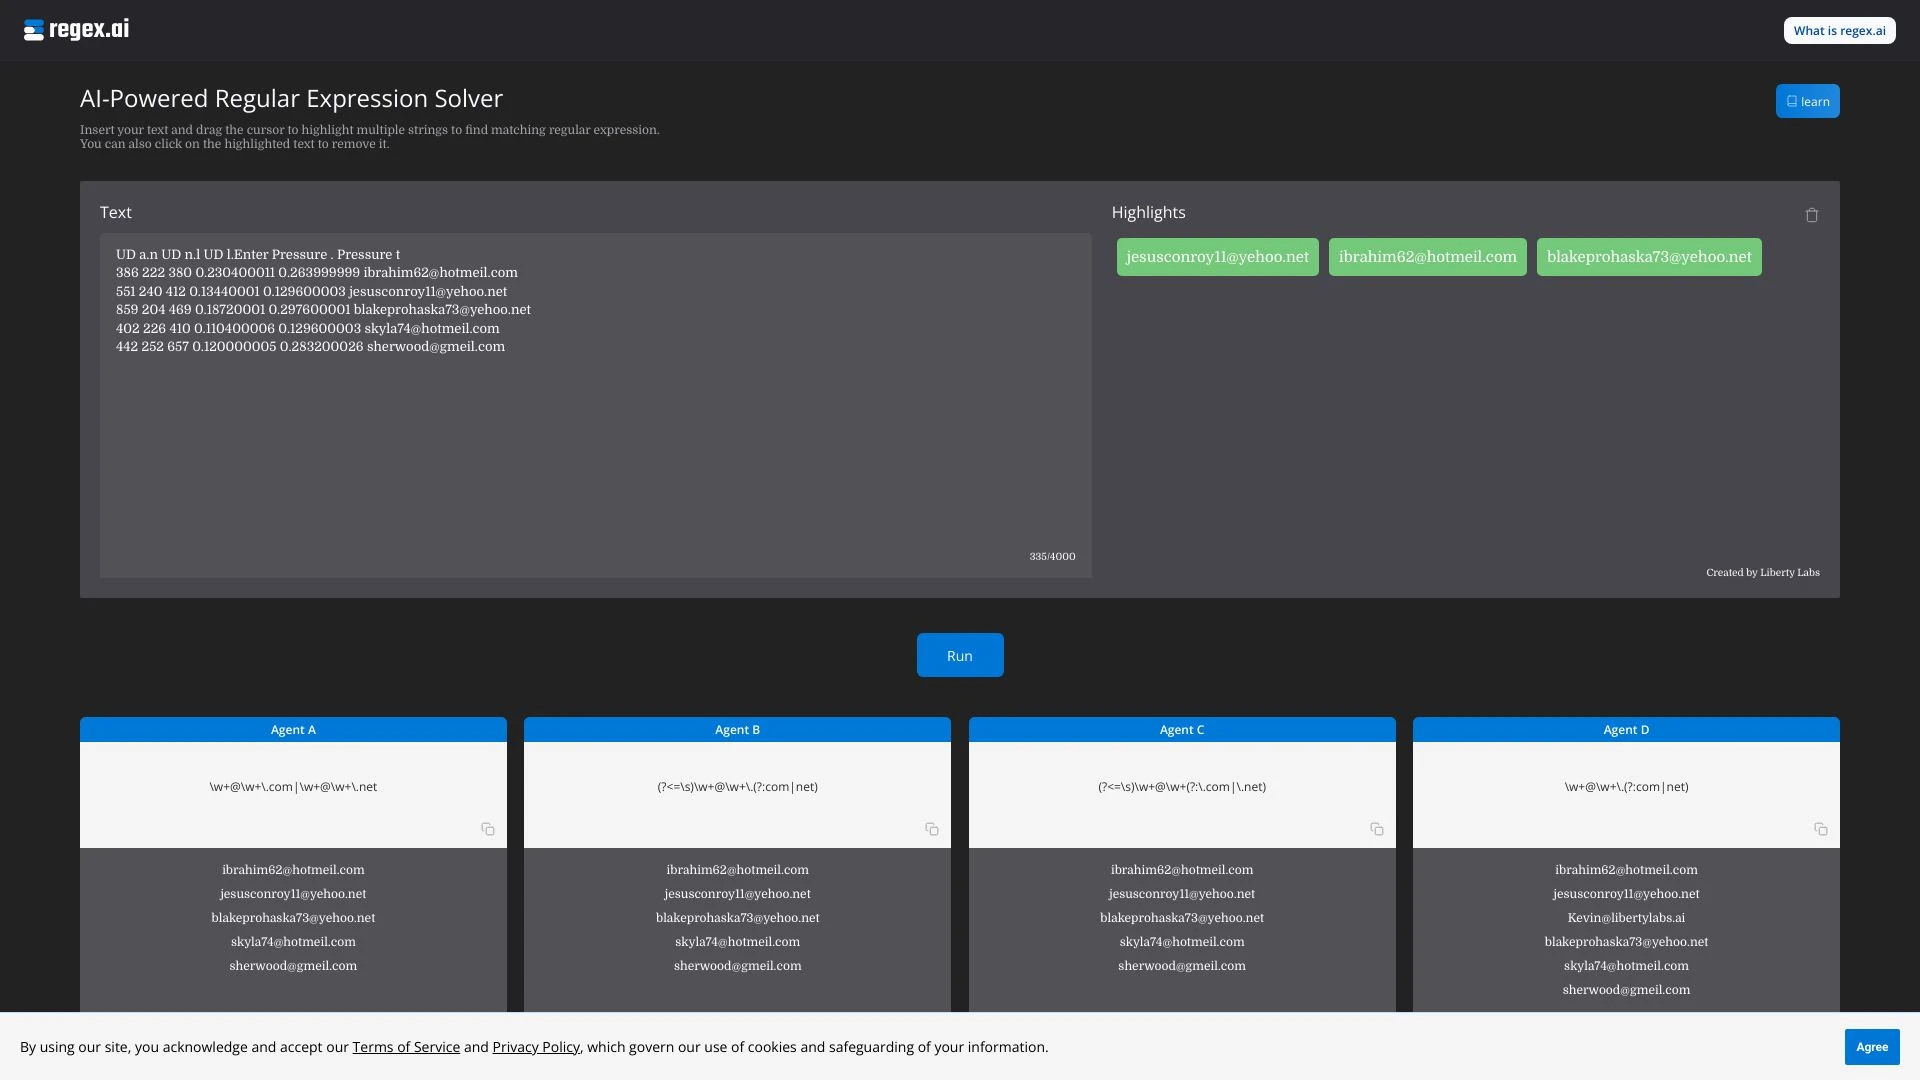
Task: Click the copy icon in Agent C panel
Action: click(1375, 829)
